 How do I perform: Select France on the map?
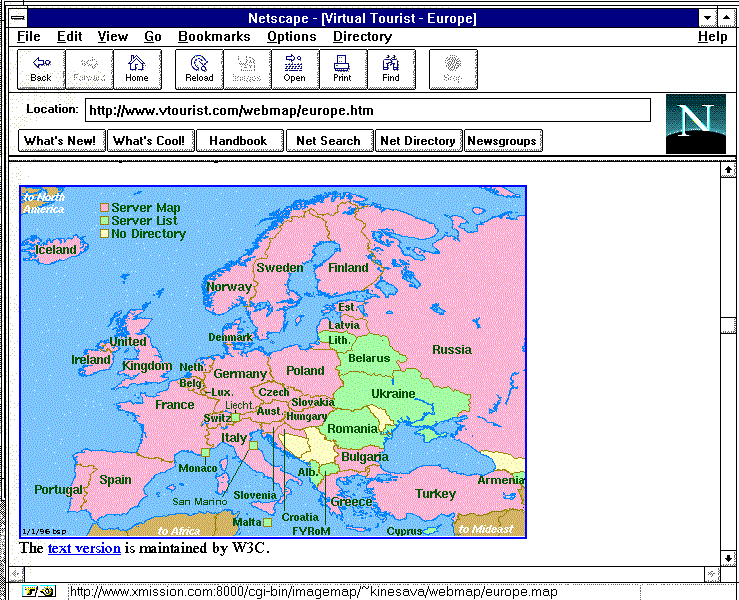coord(174,404)
